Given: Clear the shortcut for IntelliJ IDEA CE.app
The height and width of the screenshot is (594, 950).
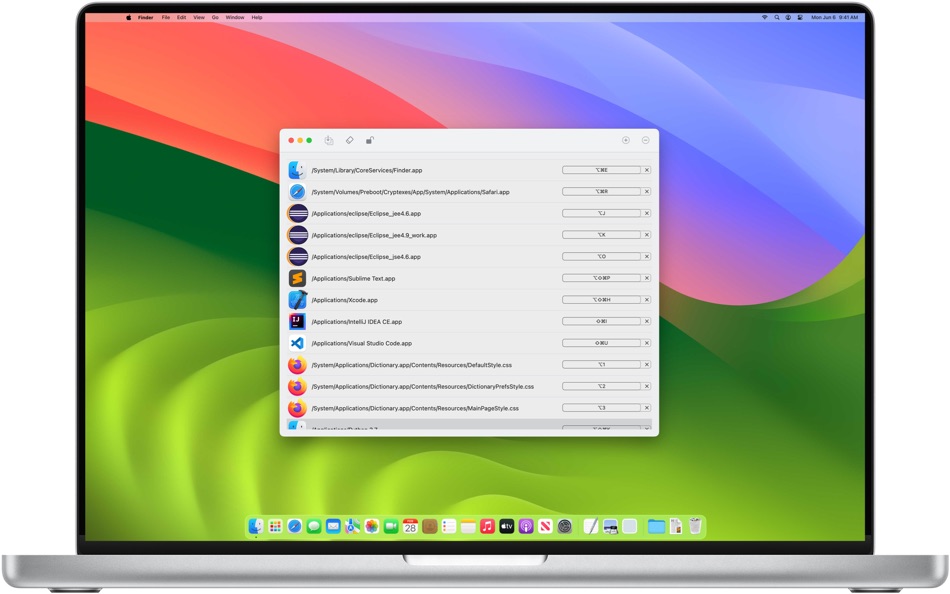Looking at the screenshot, I should (x=646, y=321).
